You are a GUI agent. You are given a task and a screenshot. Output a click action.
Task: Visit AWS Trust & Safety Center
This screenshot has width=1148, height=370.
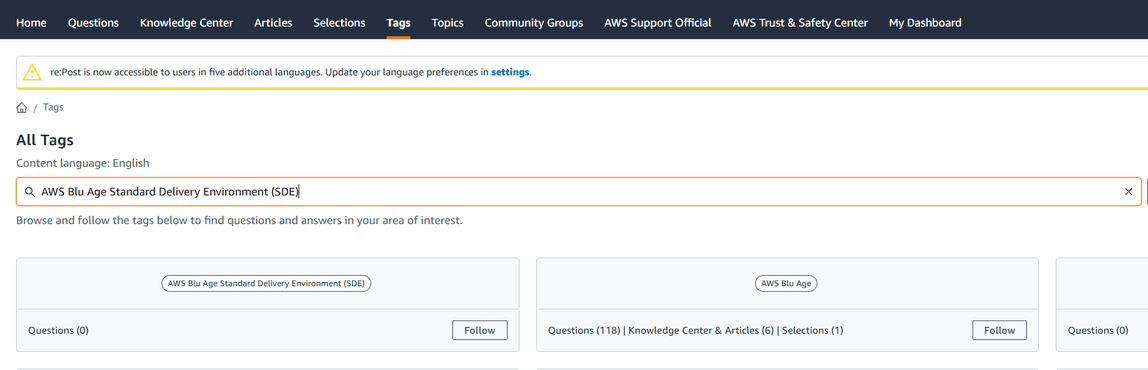pyautogui.click(x=800, y=23)
